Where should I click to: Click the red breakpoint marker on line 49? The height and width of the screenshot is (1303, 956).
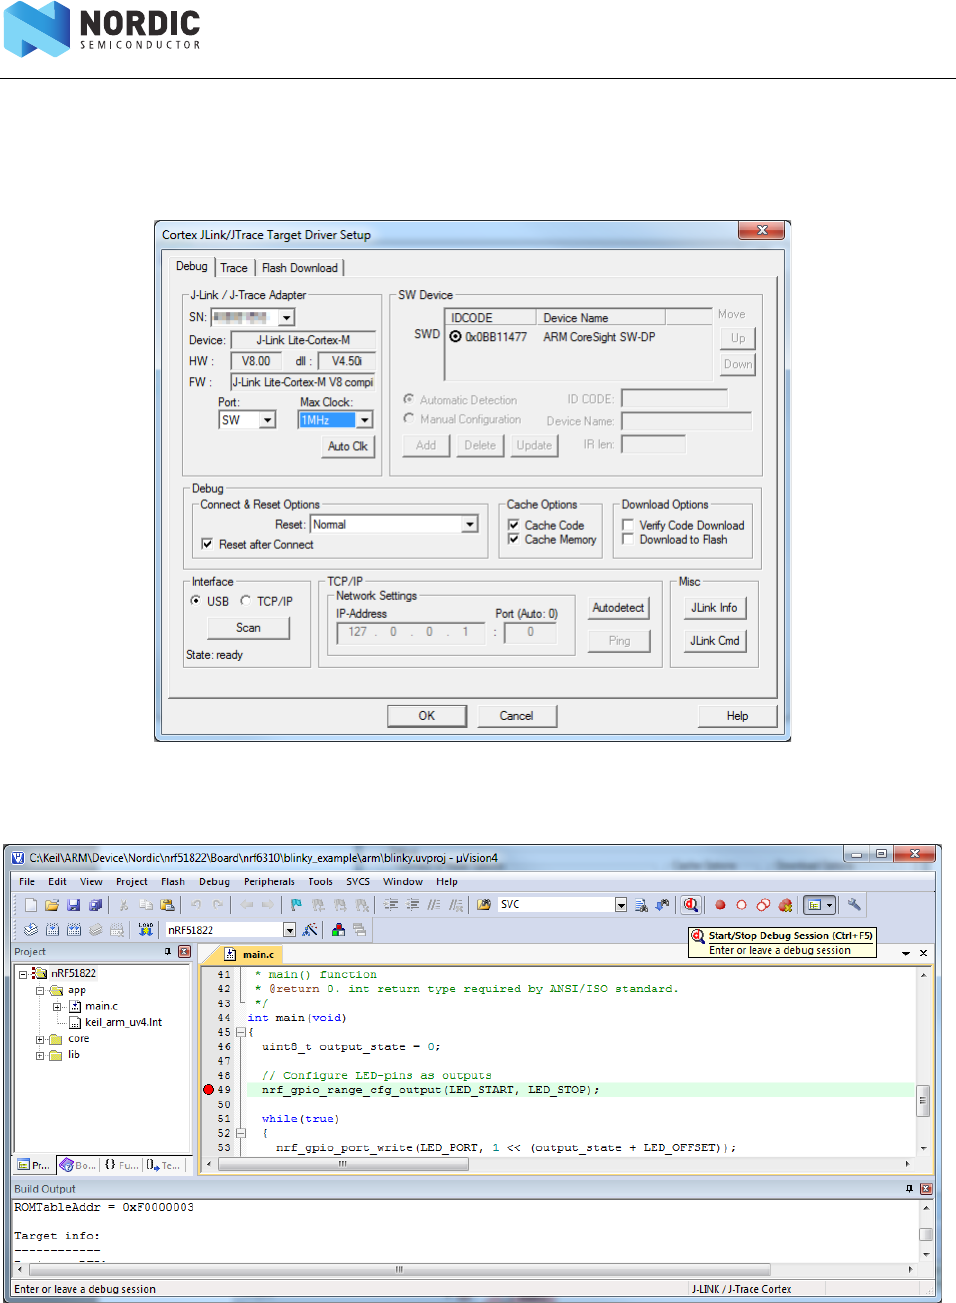click(209, 1090)
